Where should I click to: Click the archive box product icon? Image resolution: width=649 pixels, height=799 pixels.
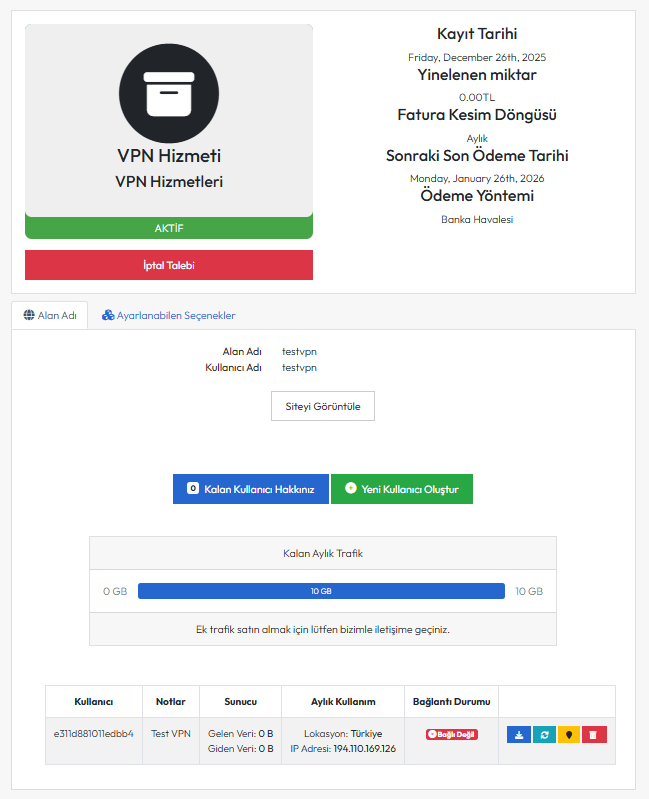168,93
